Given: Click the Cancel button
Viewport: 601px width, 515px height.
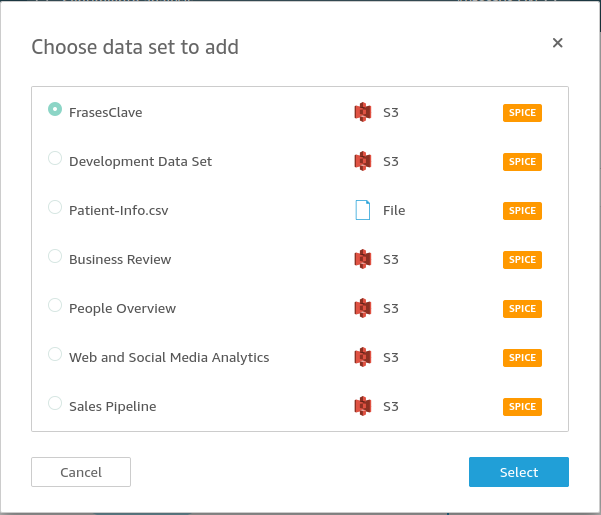Looking at the screenshot, I should coord(81,472).
